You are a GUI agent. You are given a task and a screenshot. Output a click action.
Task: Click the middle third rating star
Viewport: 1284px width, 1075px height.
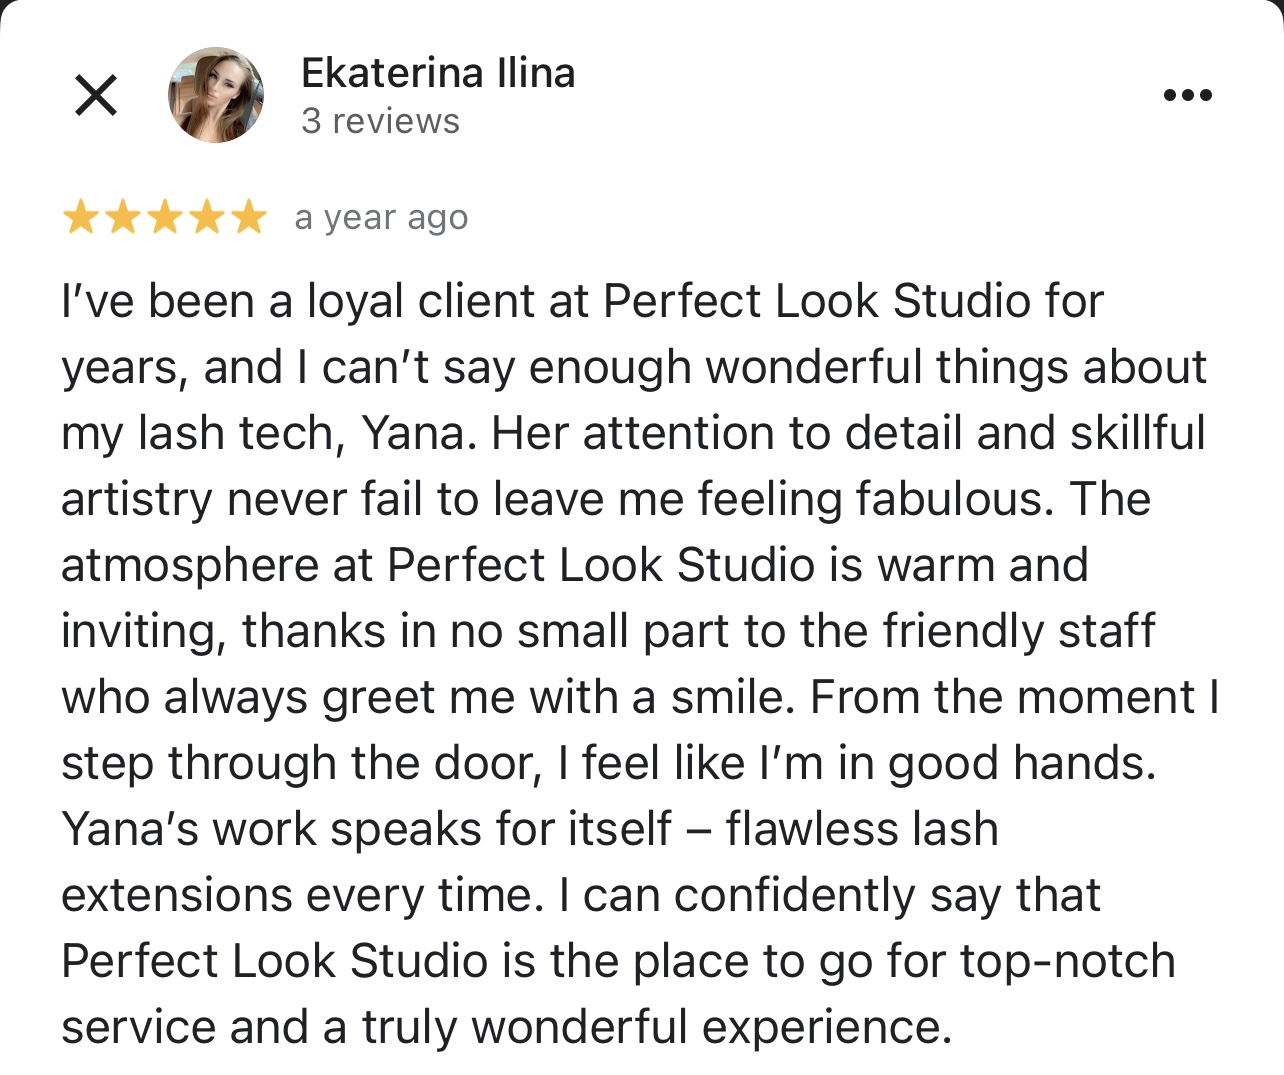coord(164,217)
